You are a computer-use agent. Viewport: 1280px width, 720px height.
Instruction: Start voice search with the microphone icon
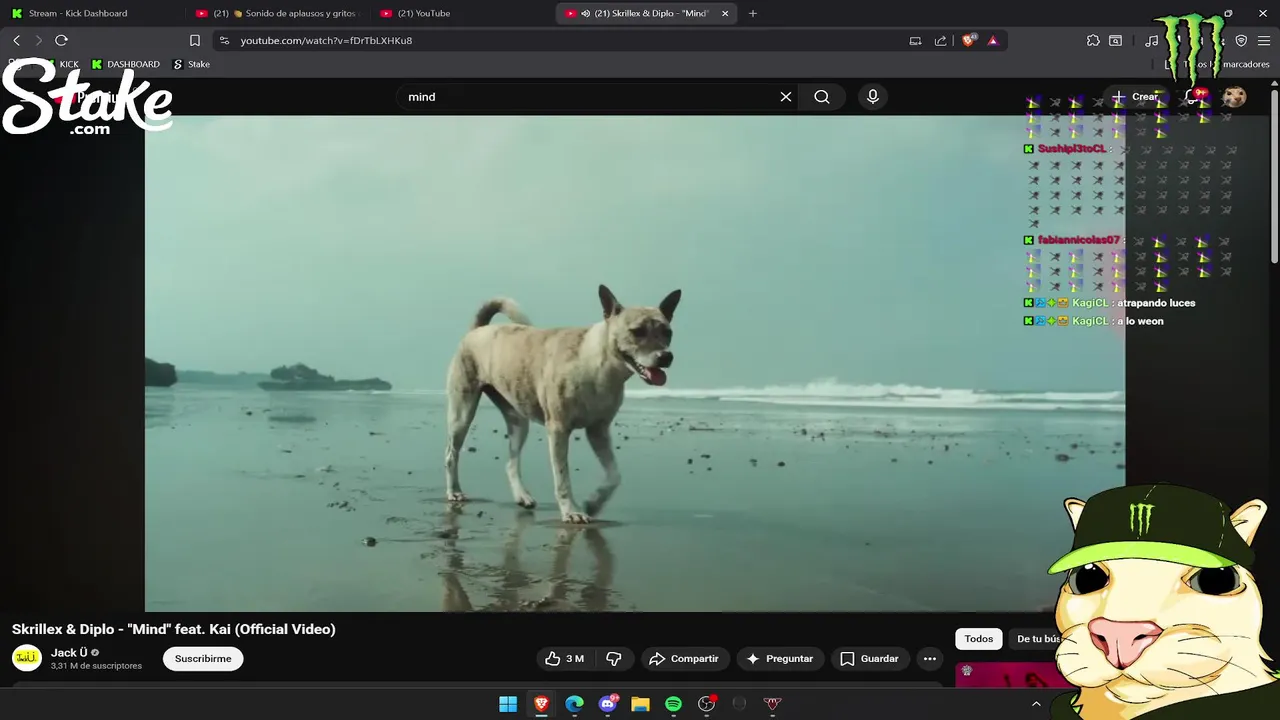click(873, 97)
